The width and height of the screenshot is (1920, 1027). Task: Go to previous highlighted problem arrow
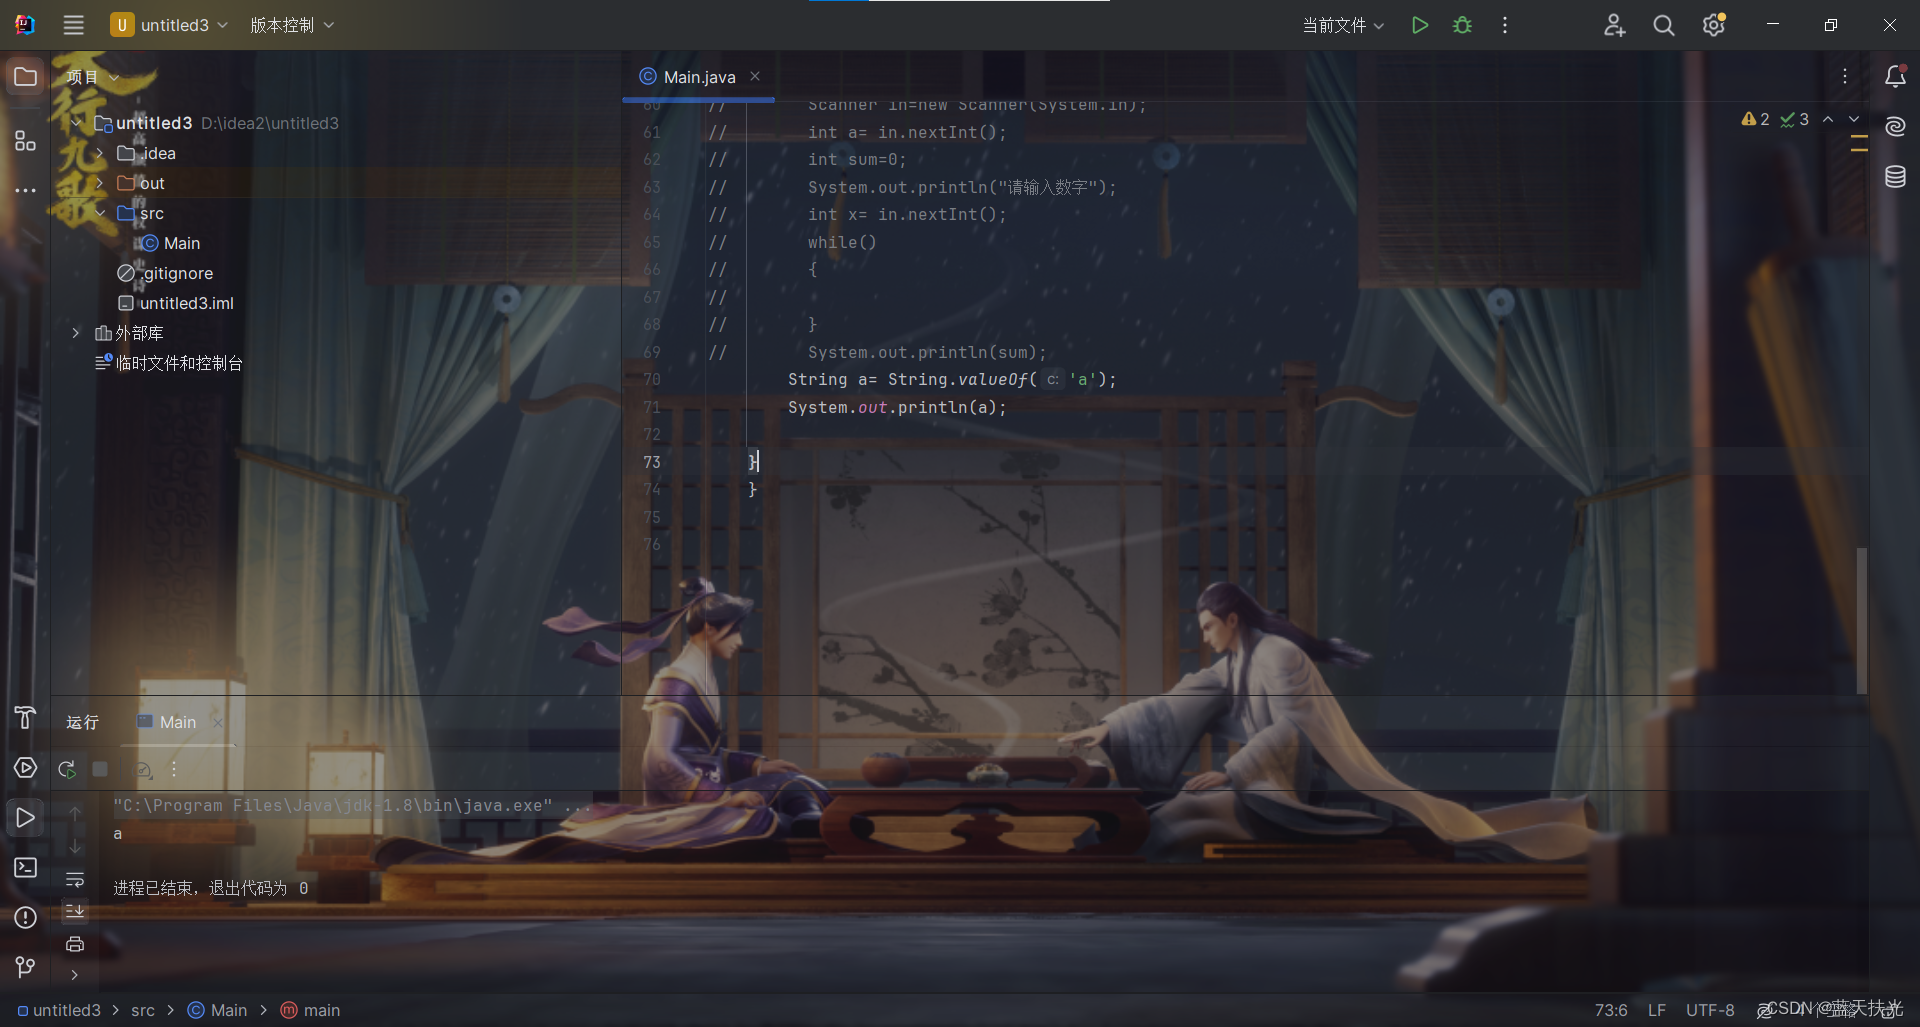(x=1828, y=119)
